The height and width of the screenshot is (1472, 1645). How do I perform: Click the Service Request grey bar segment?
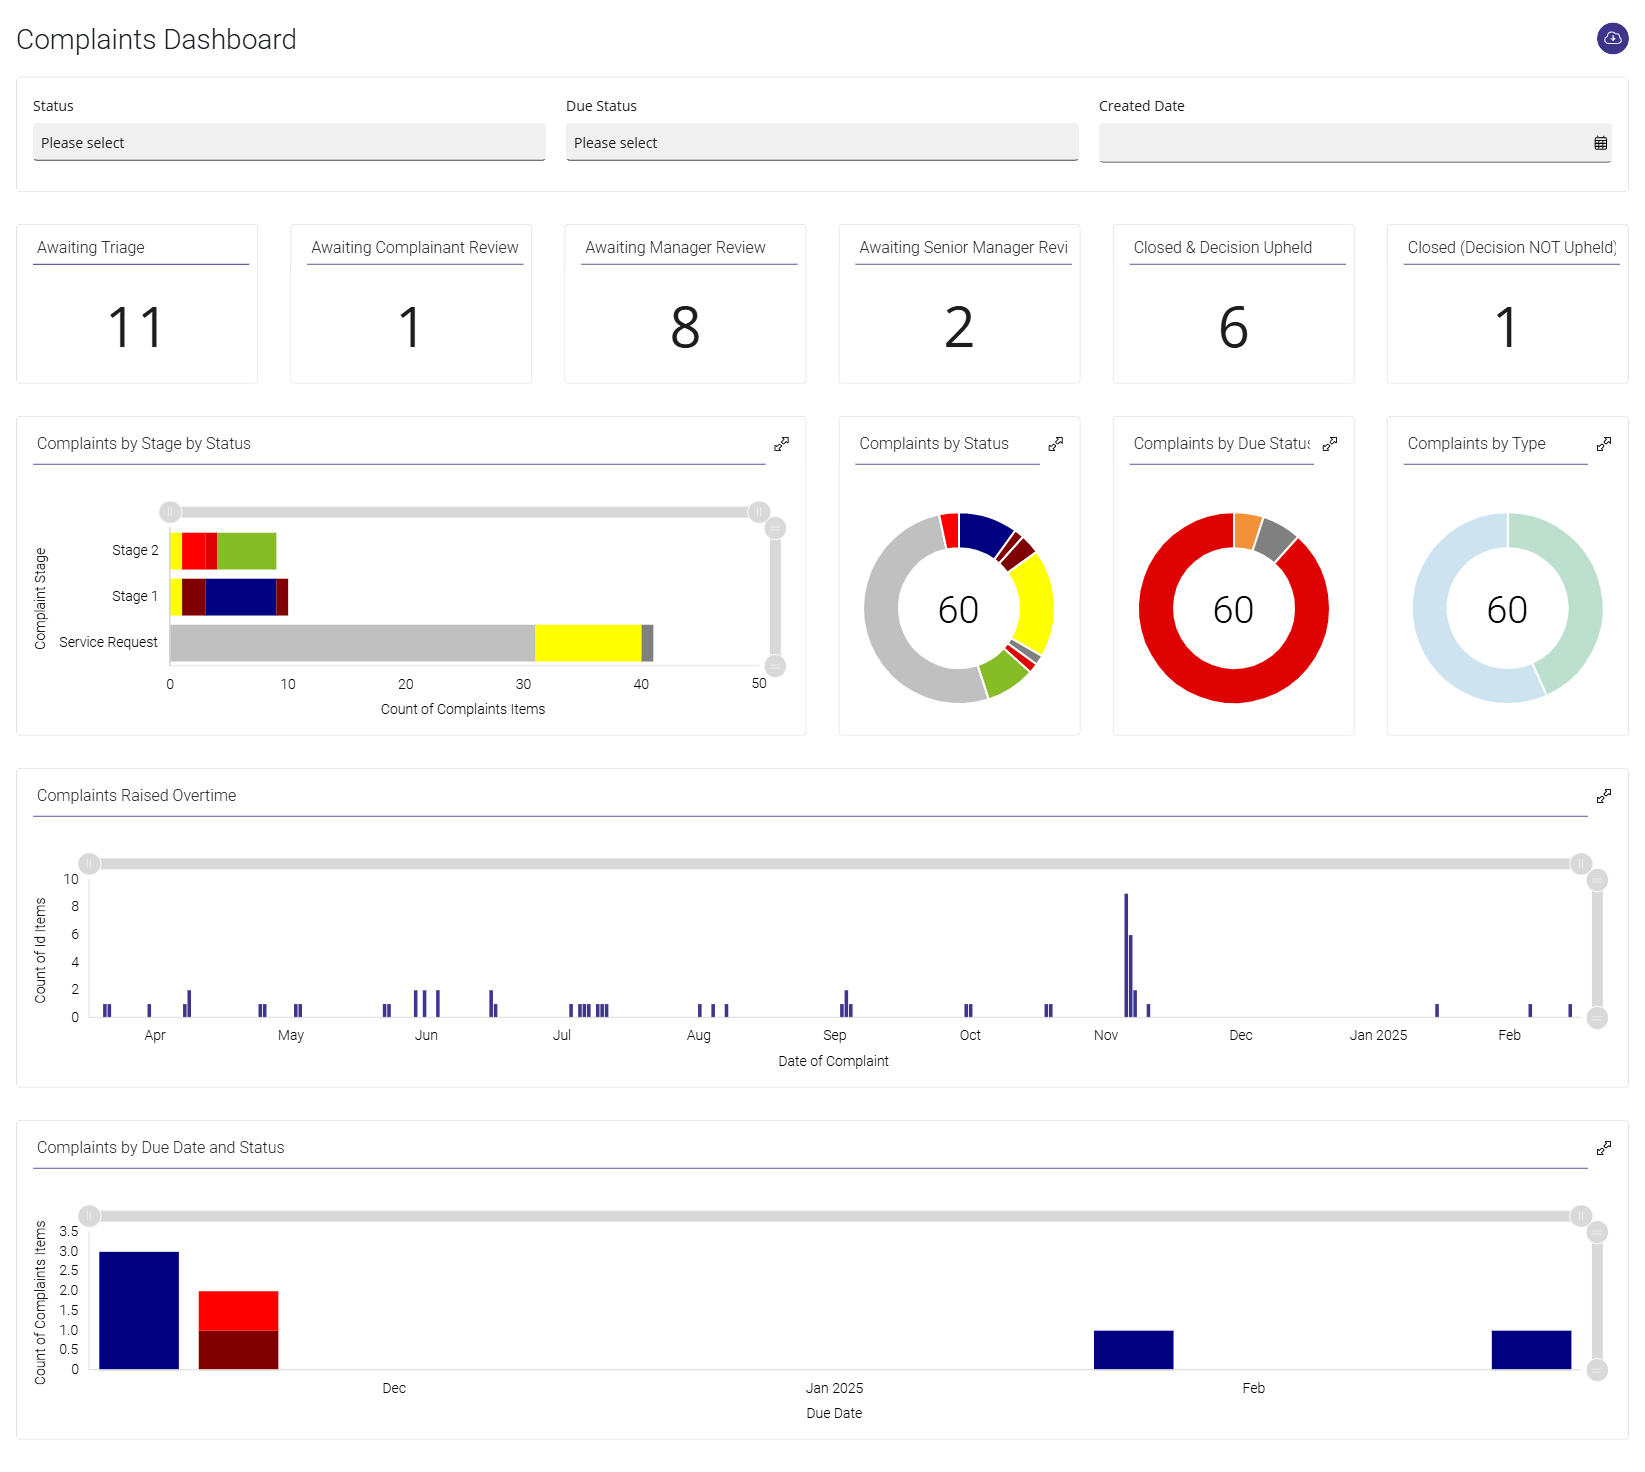tap(350, 641)
